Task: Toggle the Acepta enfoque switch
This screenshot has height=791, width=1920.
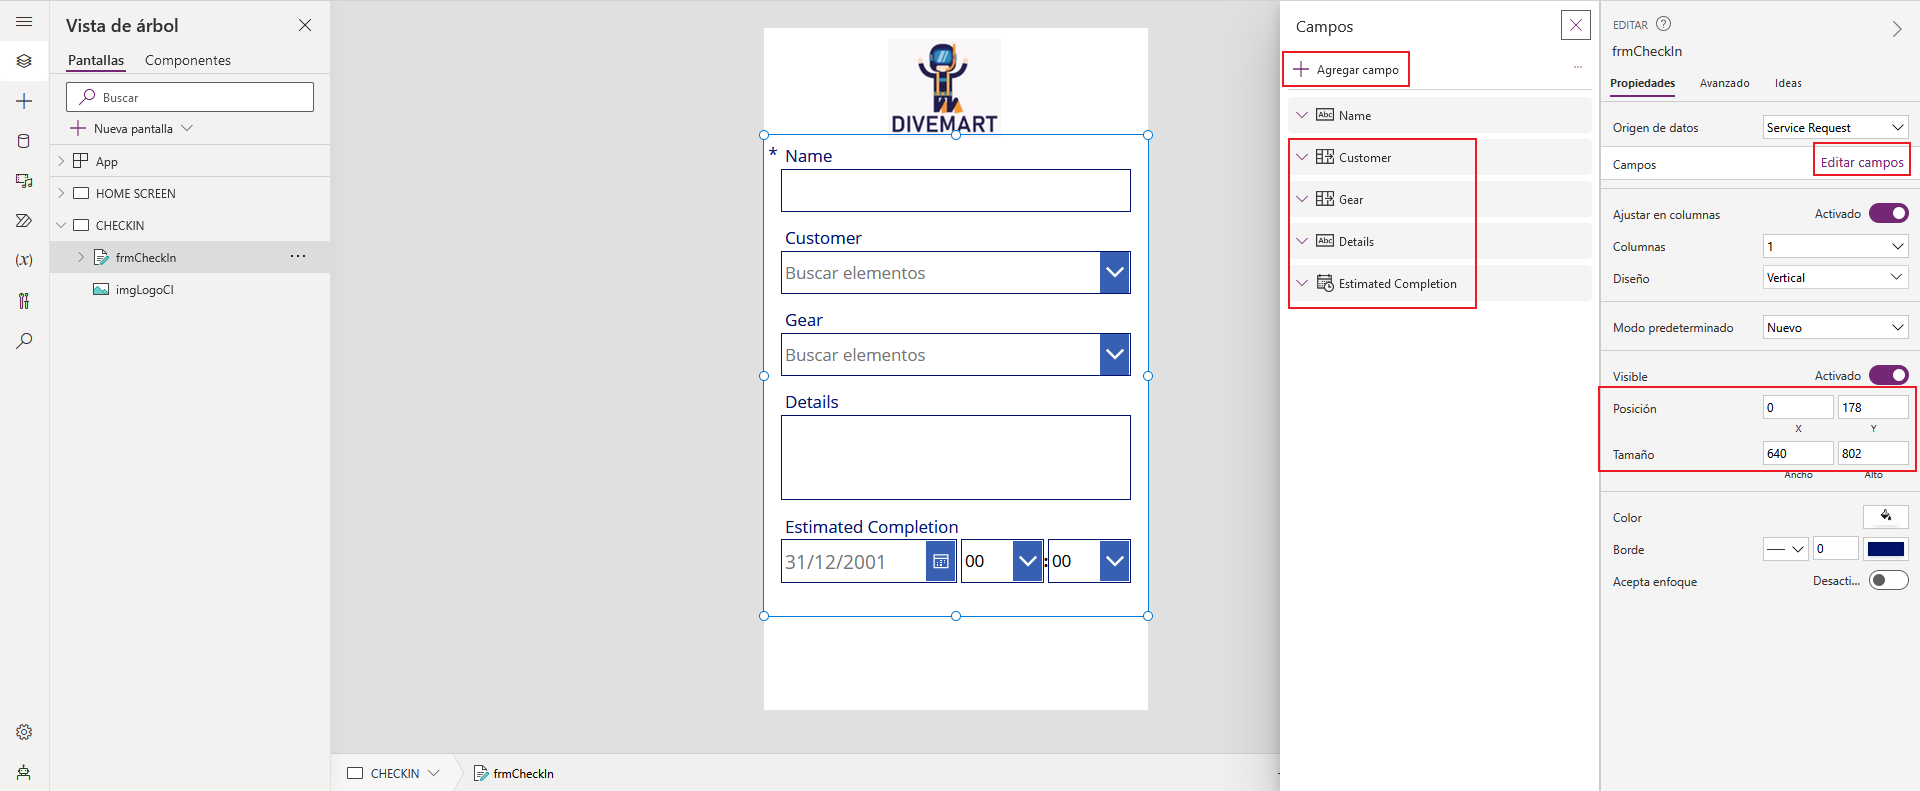Action: click(x=1889, y=580)
